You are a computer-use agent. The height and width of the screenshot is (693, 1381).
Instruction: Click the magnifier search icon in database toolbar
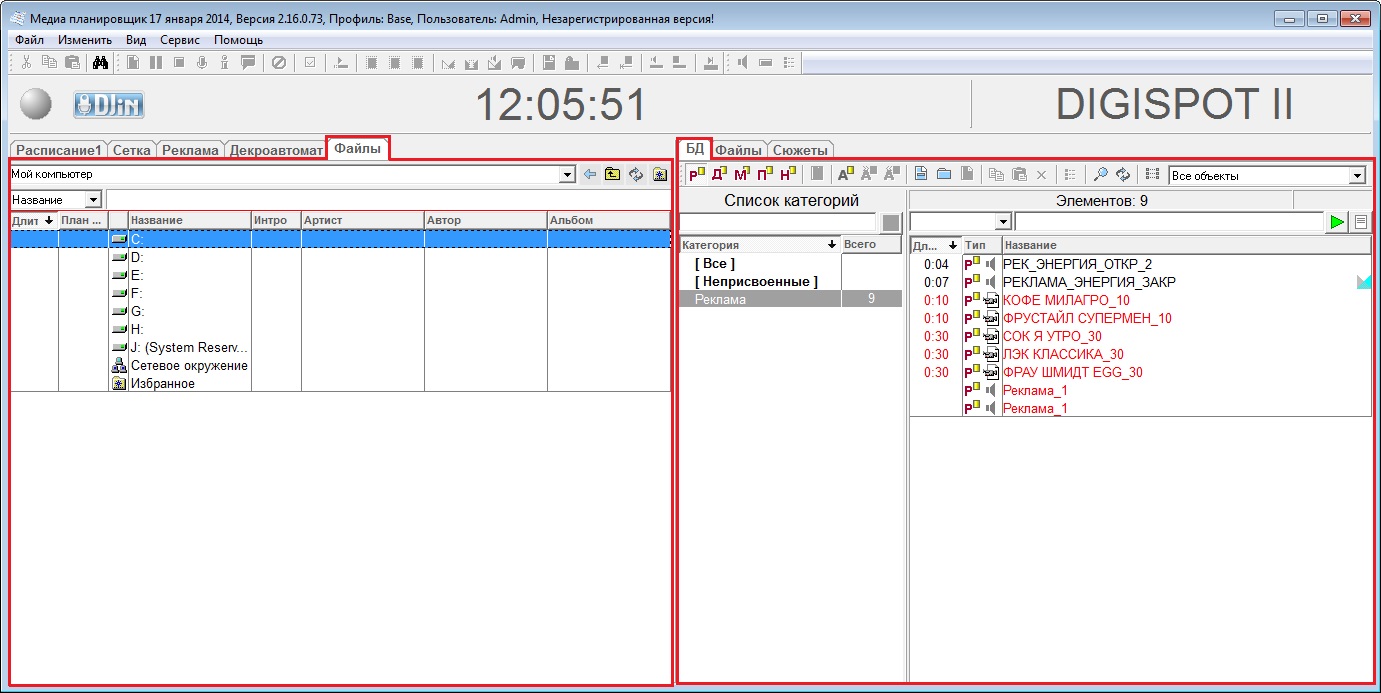(1100, 174)
